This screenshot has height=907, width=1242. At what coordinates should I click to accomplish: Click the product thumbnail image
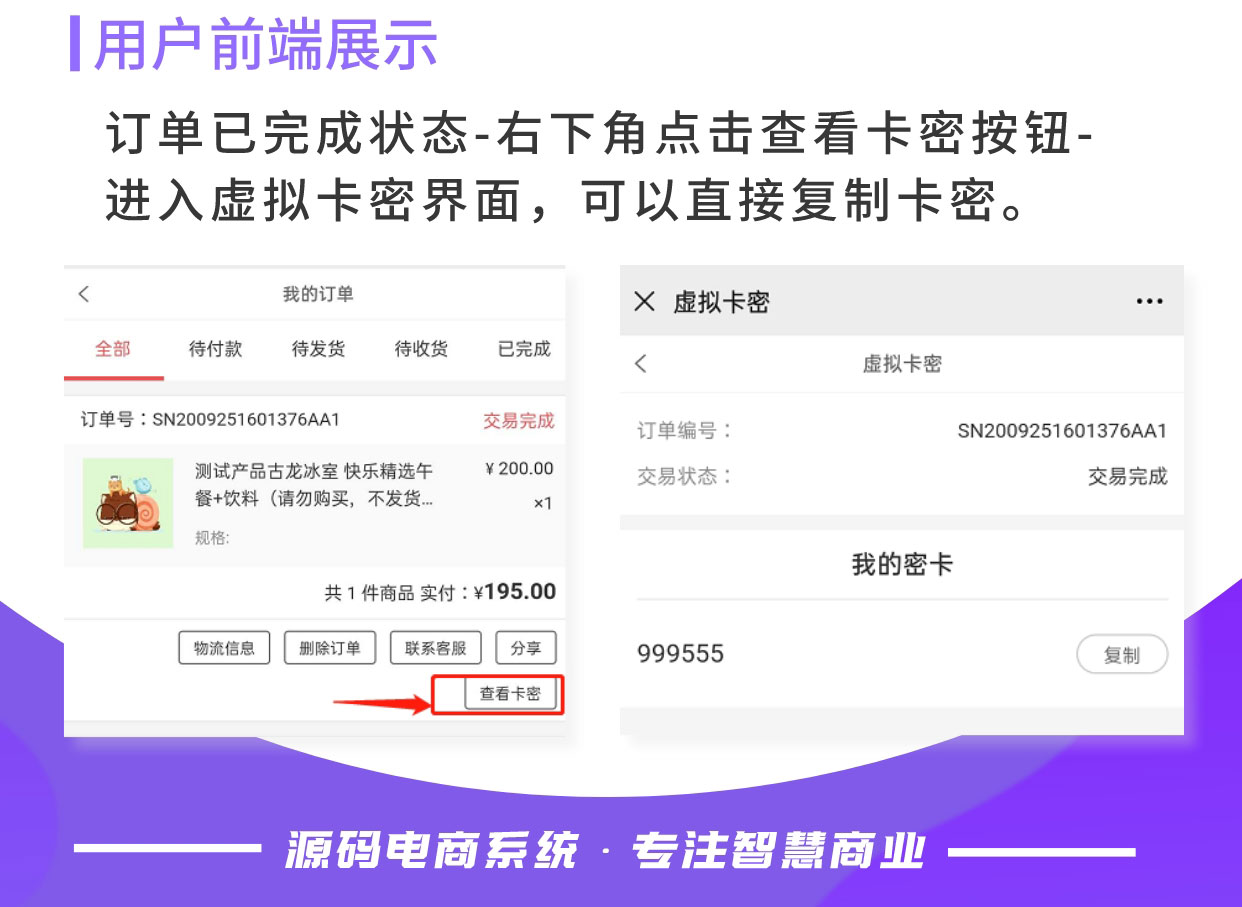128,503
